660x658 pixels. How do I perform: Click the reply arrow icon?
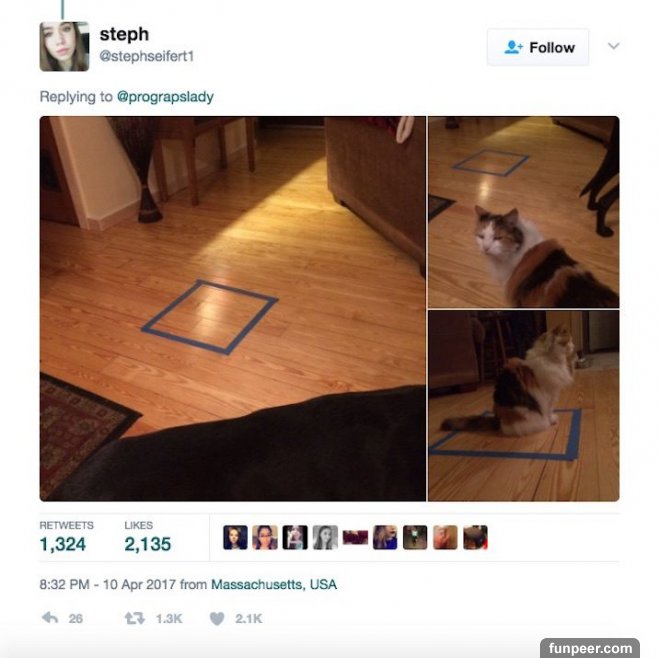(x=50, y=618)
